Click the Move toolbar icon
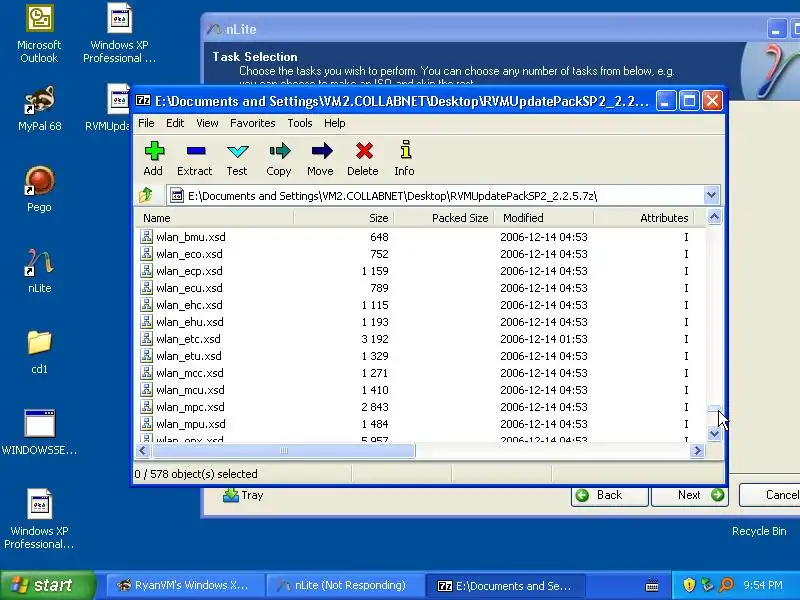The image size is (800, 600). pos(321,151)
